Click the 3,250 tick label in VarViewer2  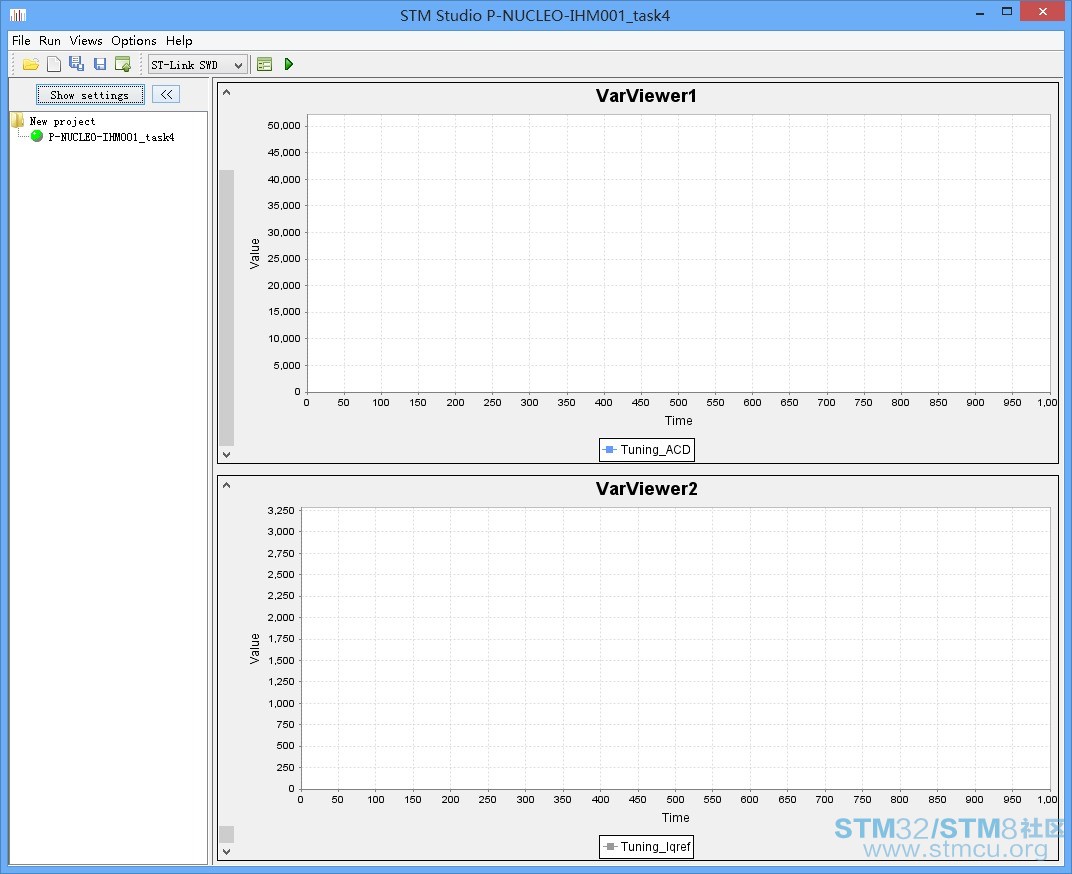[x=281, y=511]
